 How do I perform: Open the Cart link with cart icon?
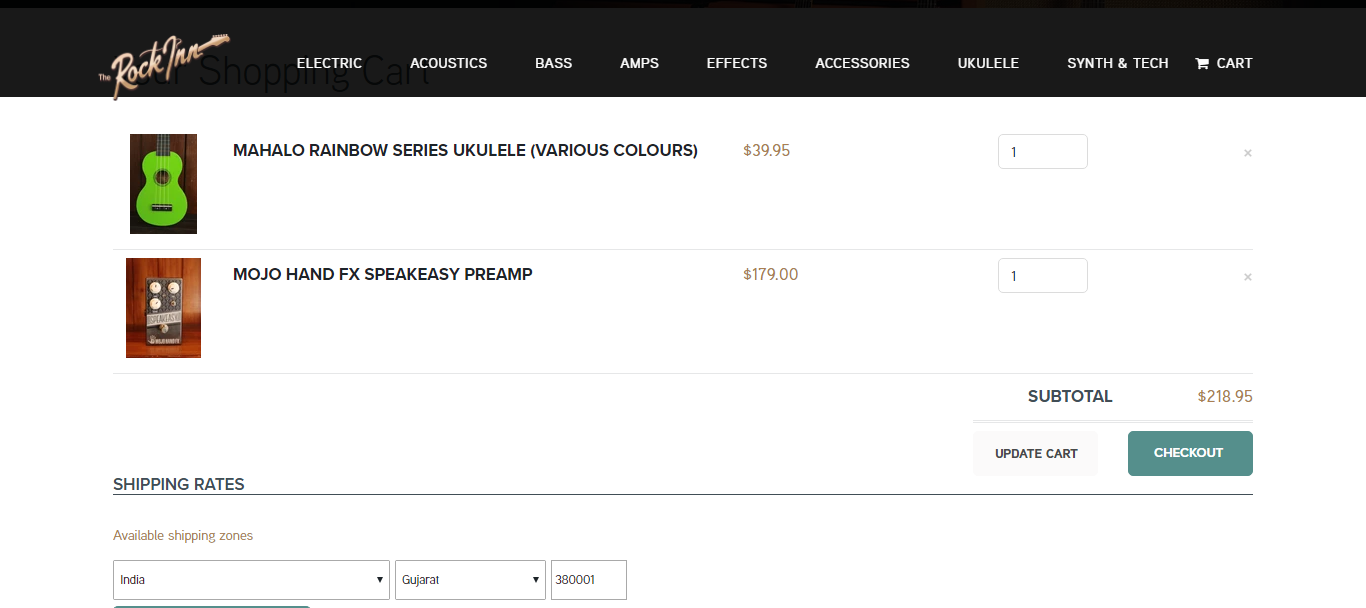1223,63
